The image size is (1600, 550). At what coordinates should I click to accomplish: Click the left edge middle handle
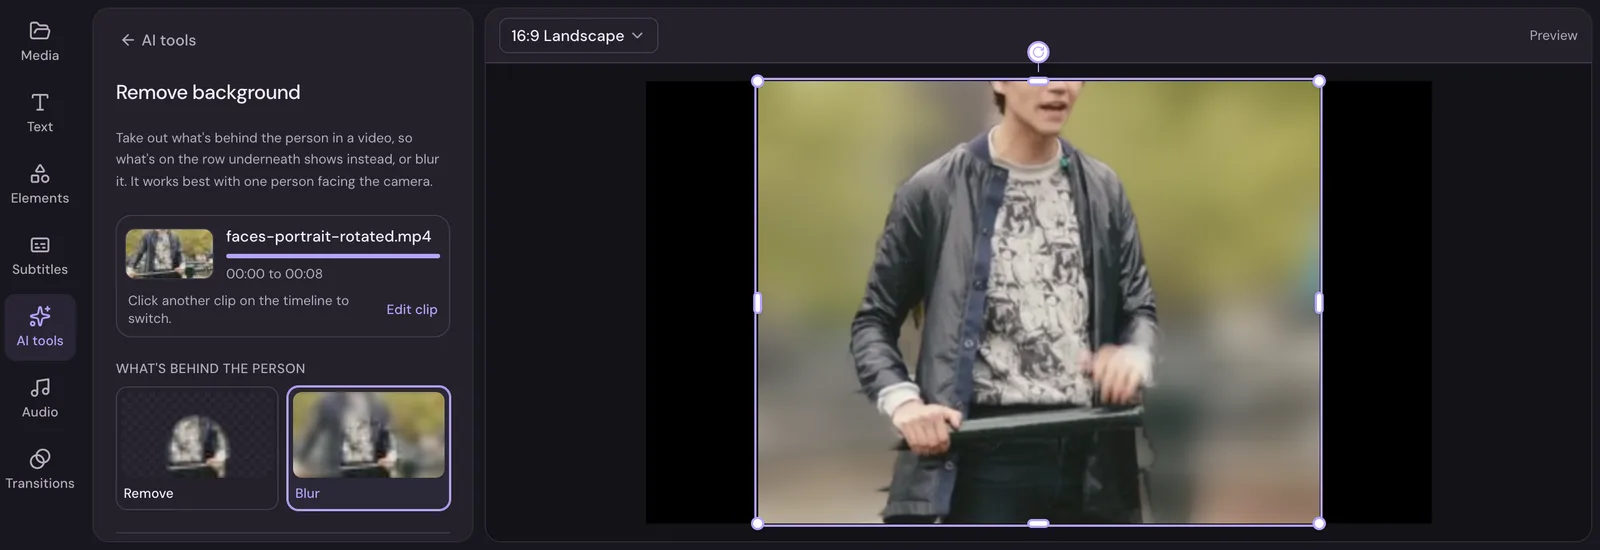pos(757,302)
